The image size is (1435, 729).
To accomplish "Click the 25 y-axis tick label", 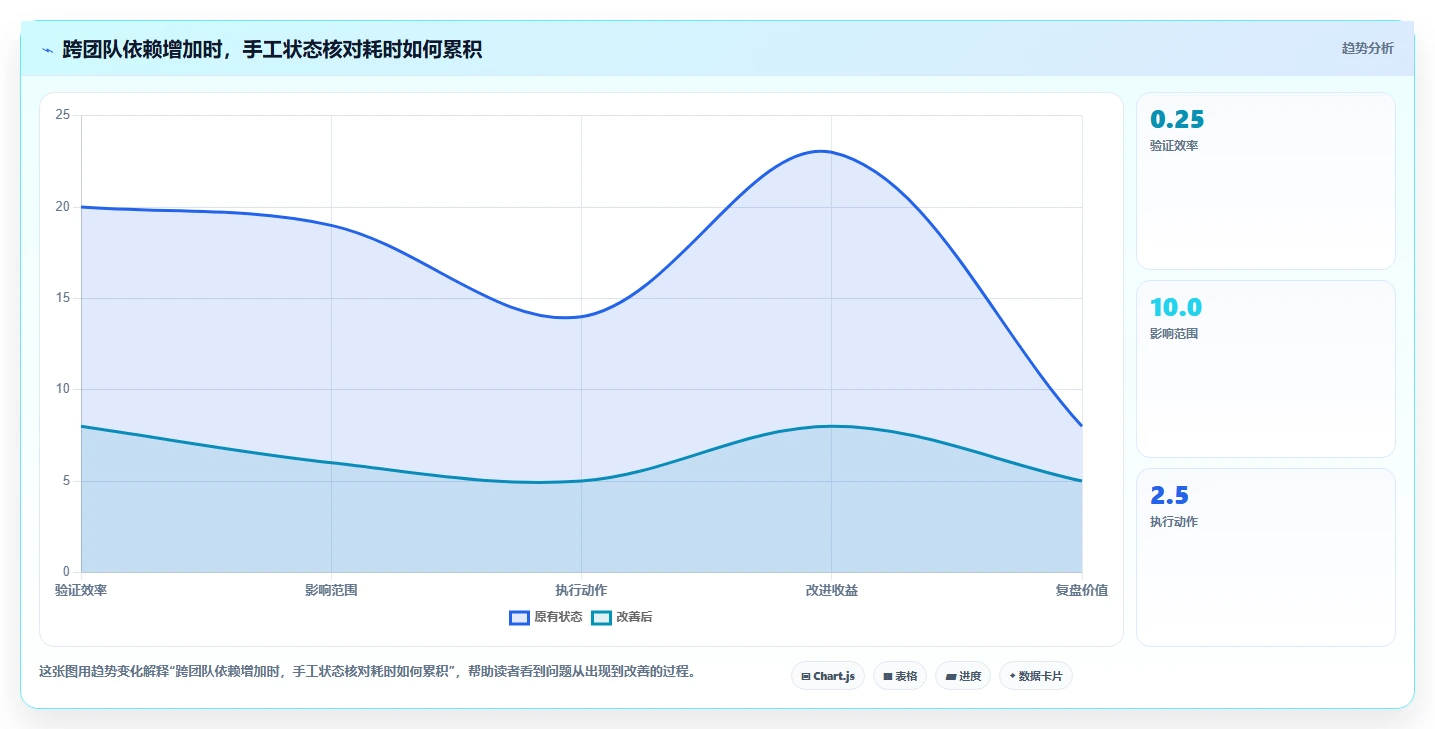I will 63,115.
